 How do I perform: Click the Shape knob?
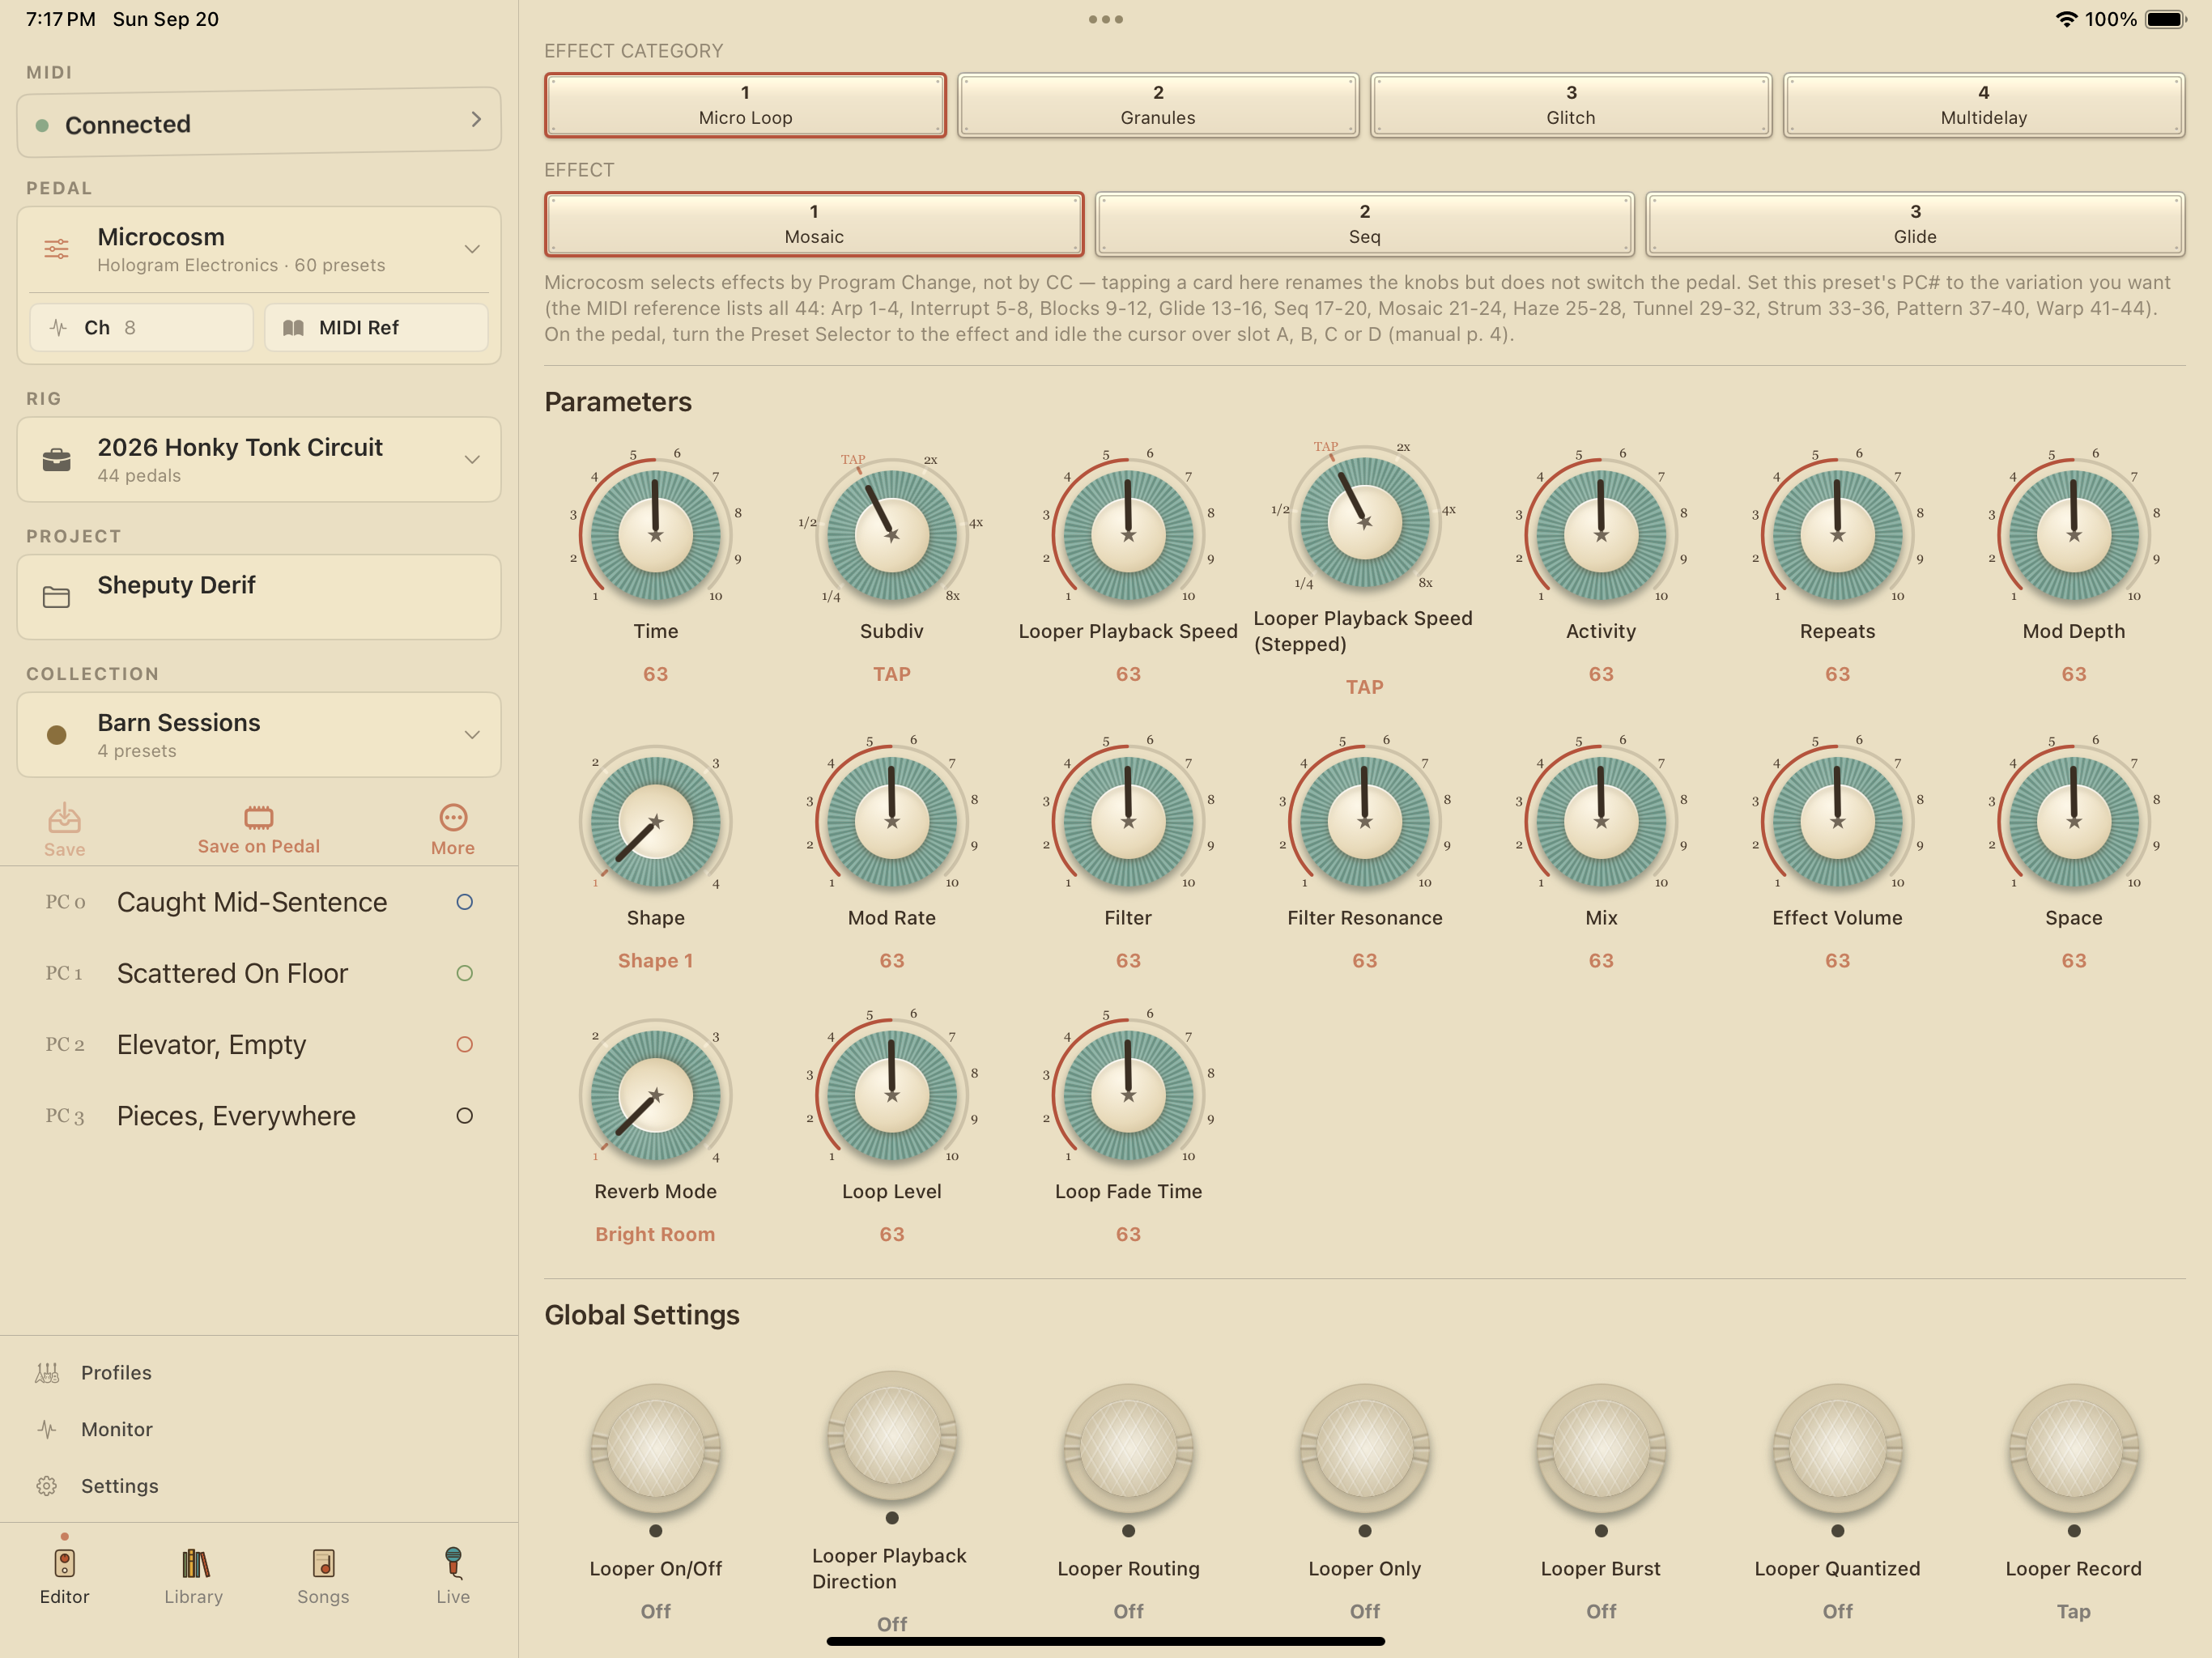tap(656, 822)
